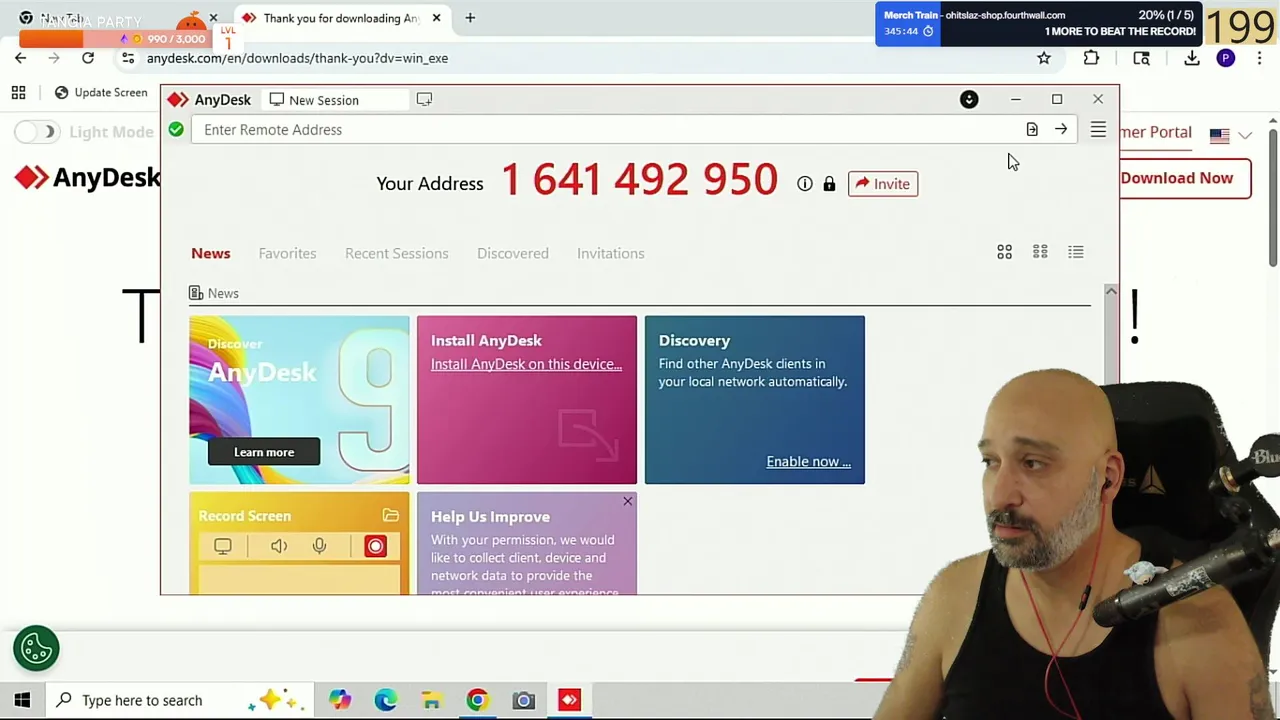Image resolution: width=1280 pixels, height=720 pixels.
Task: Open Chrome three-dot menu
Action: [1259, 59]
